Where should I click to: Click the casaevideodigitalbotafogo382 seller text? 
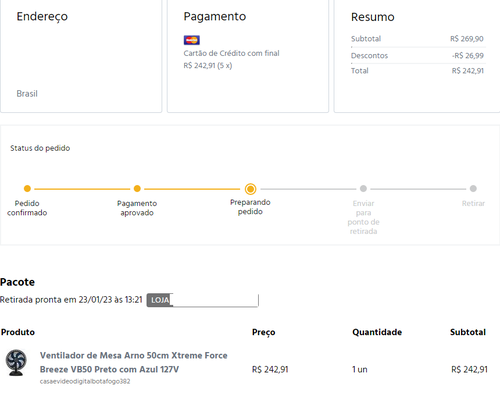pos(85,381)
